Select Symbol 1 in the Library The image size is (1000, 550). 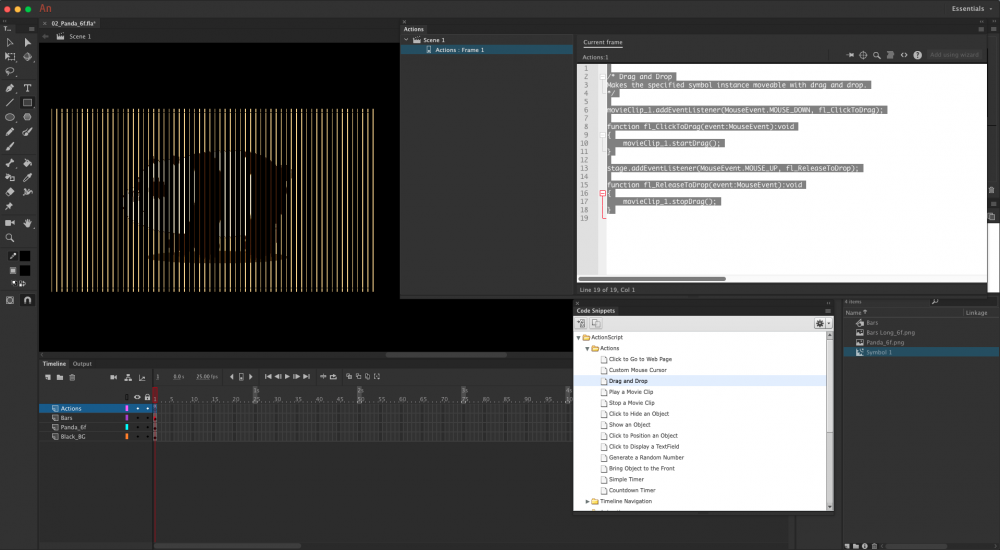879,352
